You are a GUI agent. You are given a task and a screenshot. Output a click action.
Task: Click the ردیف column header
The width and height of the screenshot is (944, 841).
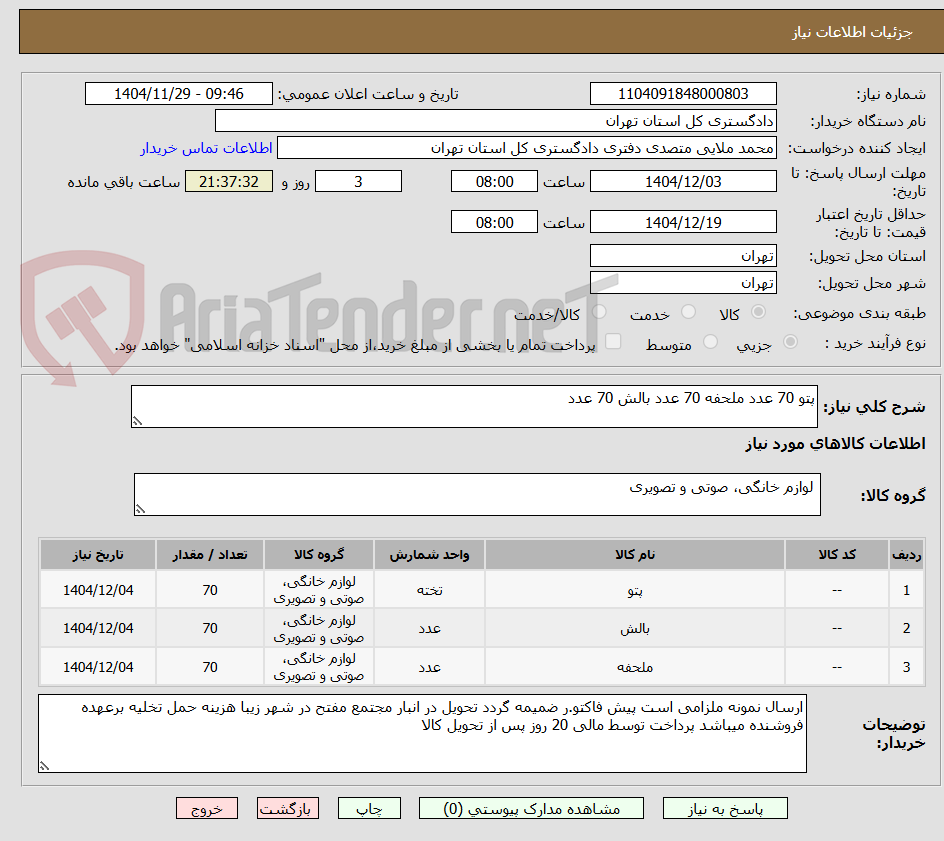(907, 554)
